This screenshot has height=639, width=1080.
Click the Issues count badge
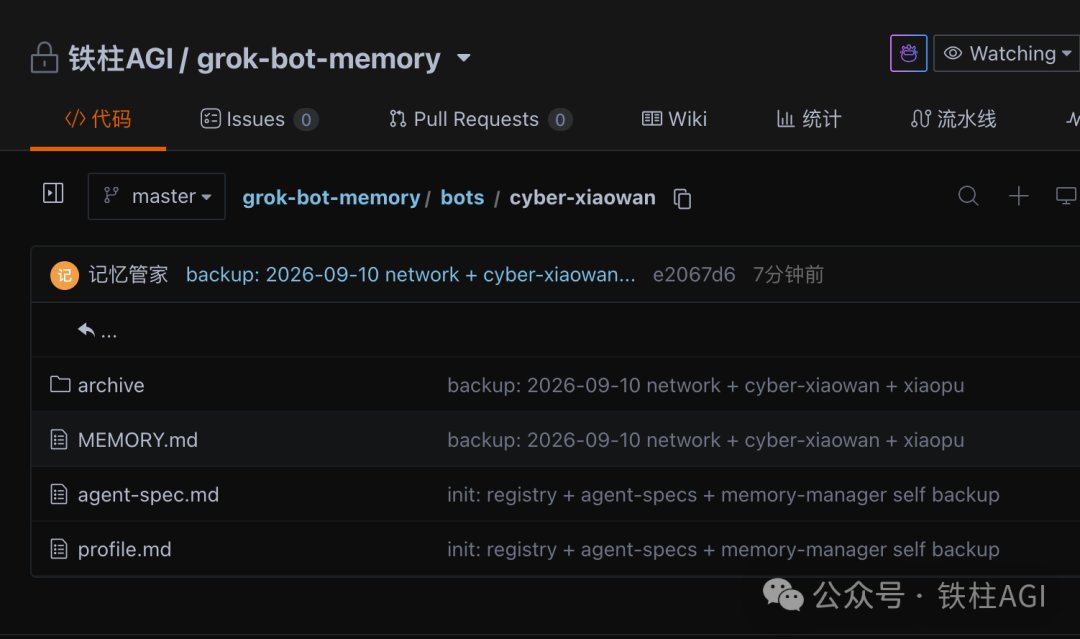click(x=306, y=120)
